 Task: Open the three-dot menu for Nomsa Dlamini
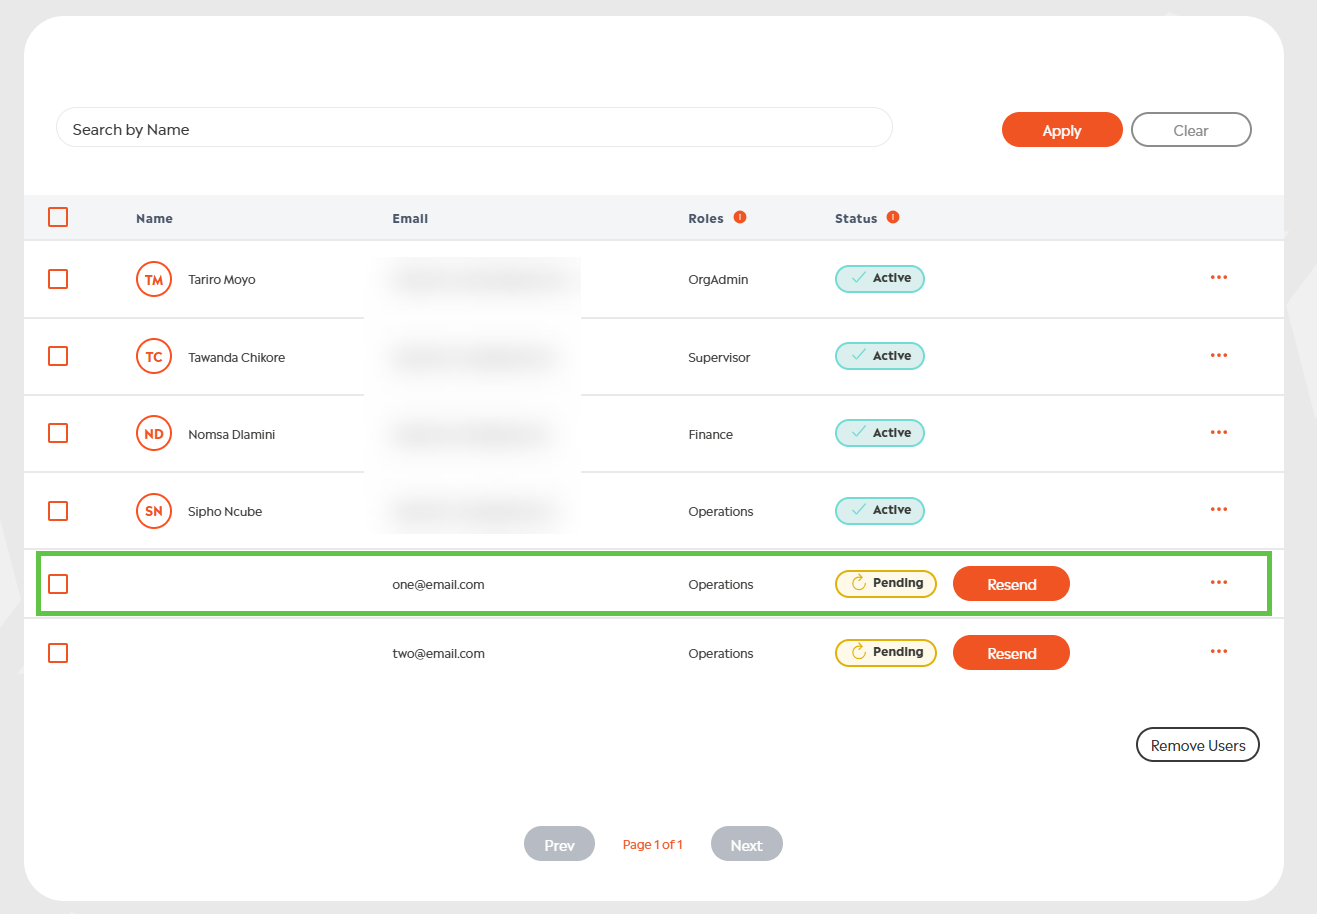1218,433
